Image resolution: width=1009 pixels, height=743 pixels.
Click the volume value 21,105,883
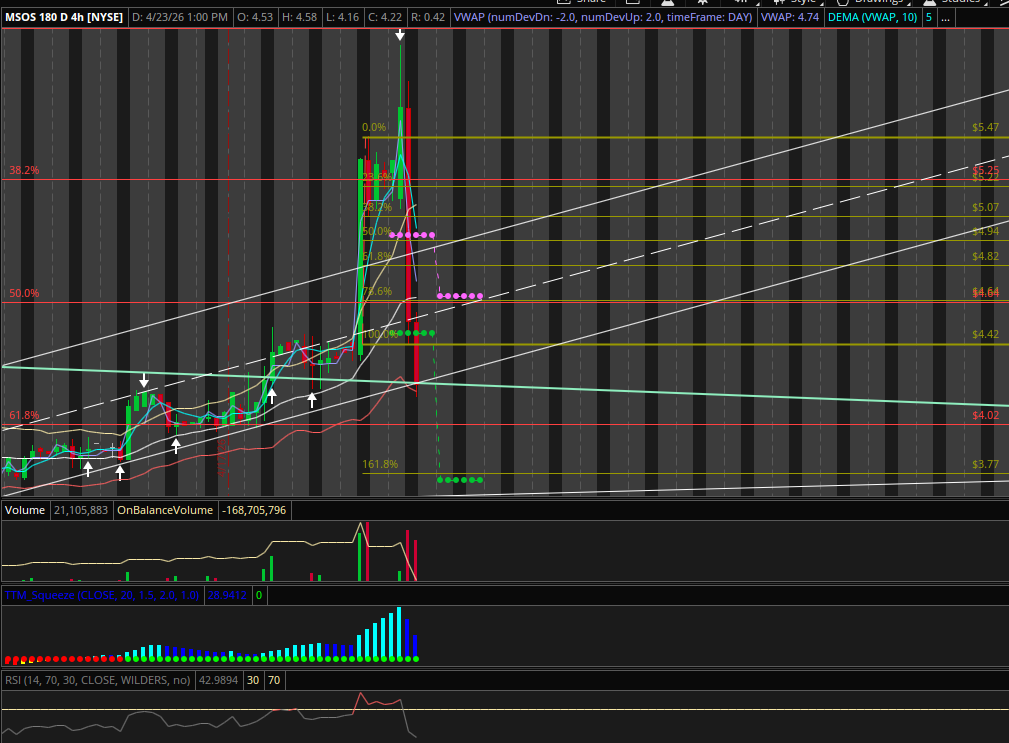(x=81, y=510)
